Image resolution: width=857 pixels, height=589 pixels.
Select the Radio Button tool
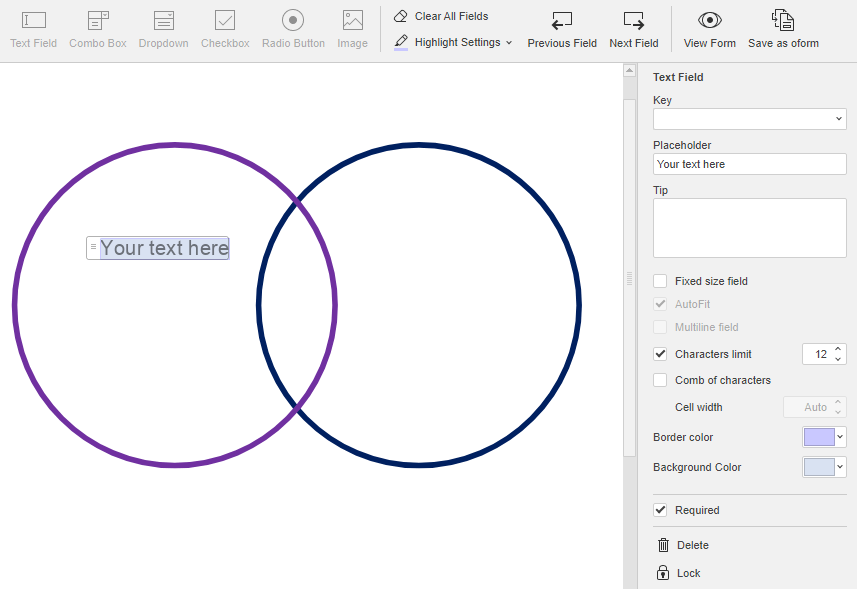(x=292, y=28)
